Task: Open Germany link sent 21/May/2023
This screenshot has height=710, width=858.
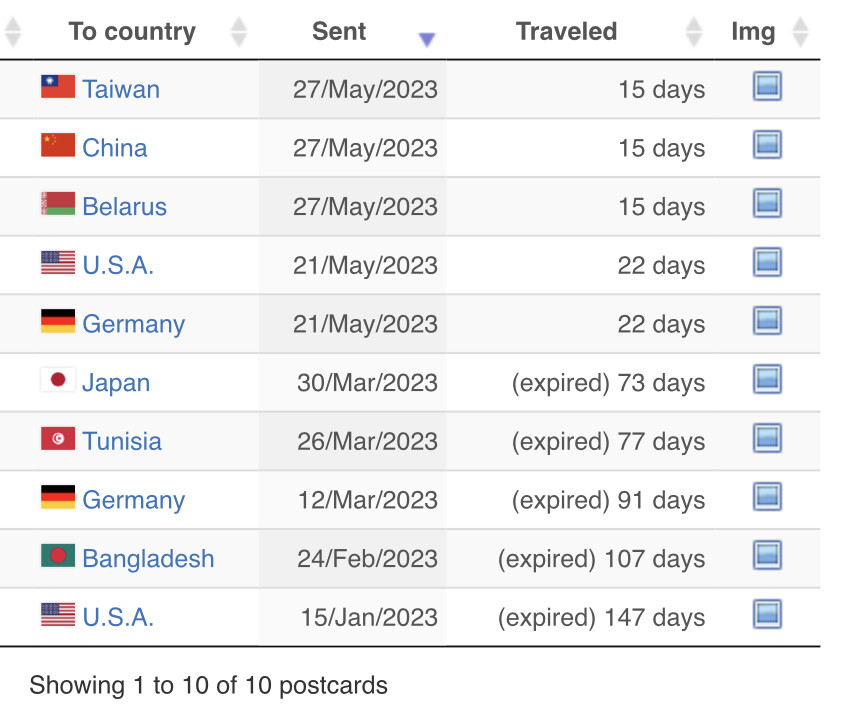Action: pos(134,324)
